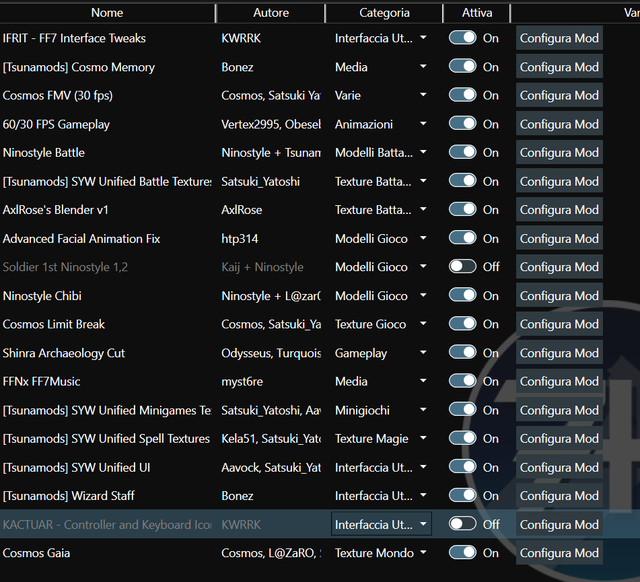Image resolution: width=640 pixels, height=582 pixels.
Task: Toggle Advanced Facial Animation Fix off
Action: click(462, 238)
